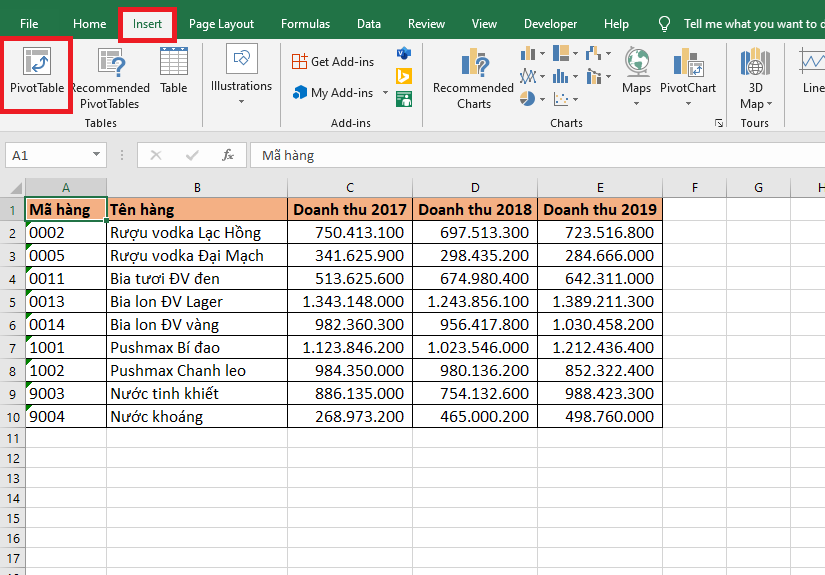Viewport: 825px width, 575px height.
Task: Insert a Table from the ribbon
Action: click(174, 70)
